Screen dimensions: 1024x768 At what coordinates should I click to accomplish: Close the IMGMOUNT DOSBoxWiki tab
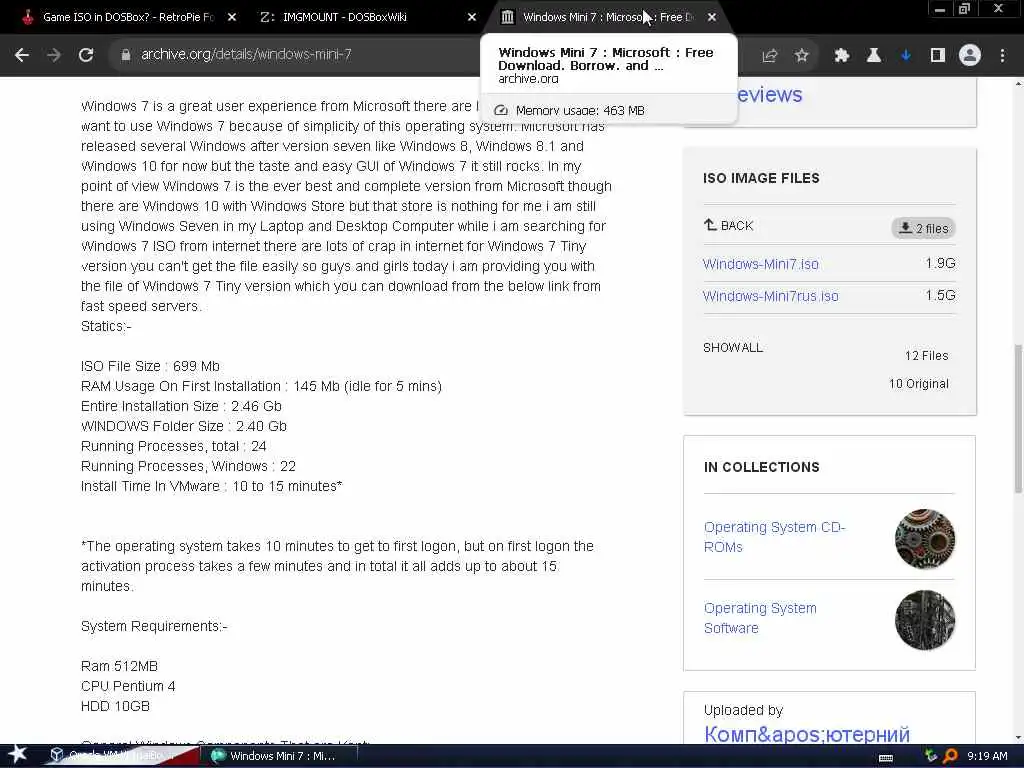472,18
